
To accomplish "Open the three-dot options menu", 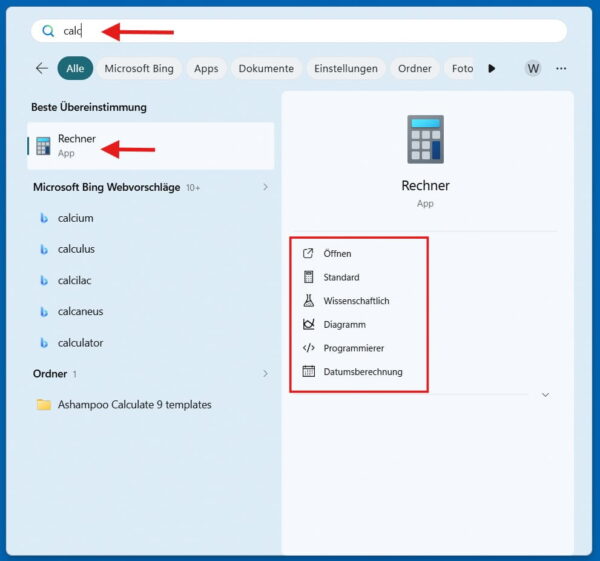I will [561, 68].
